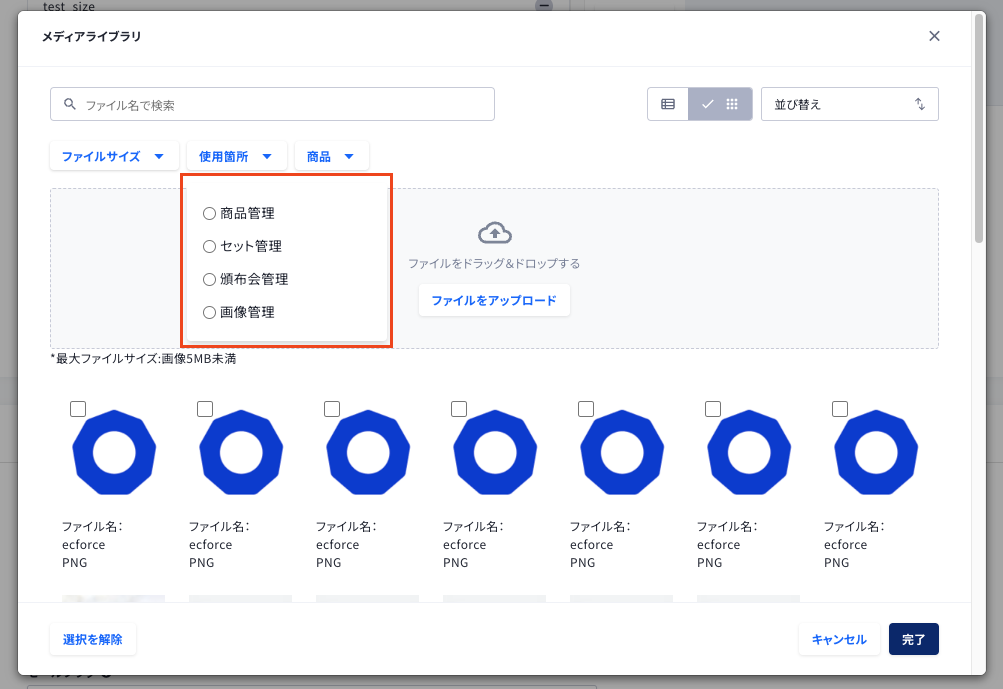Click the search magnifier icon

tap(70, 104)
